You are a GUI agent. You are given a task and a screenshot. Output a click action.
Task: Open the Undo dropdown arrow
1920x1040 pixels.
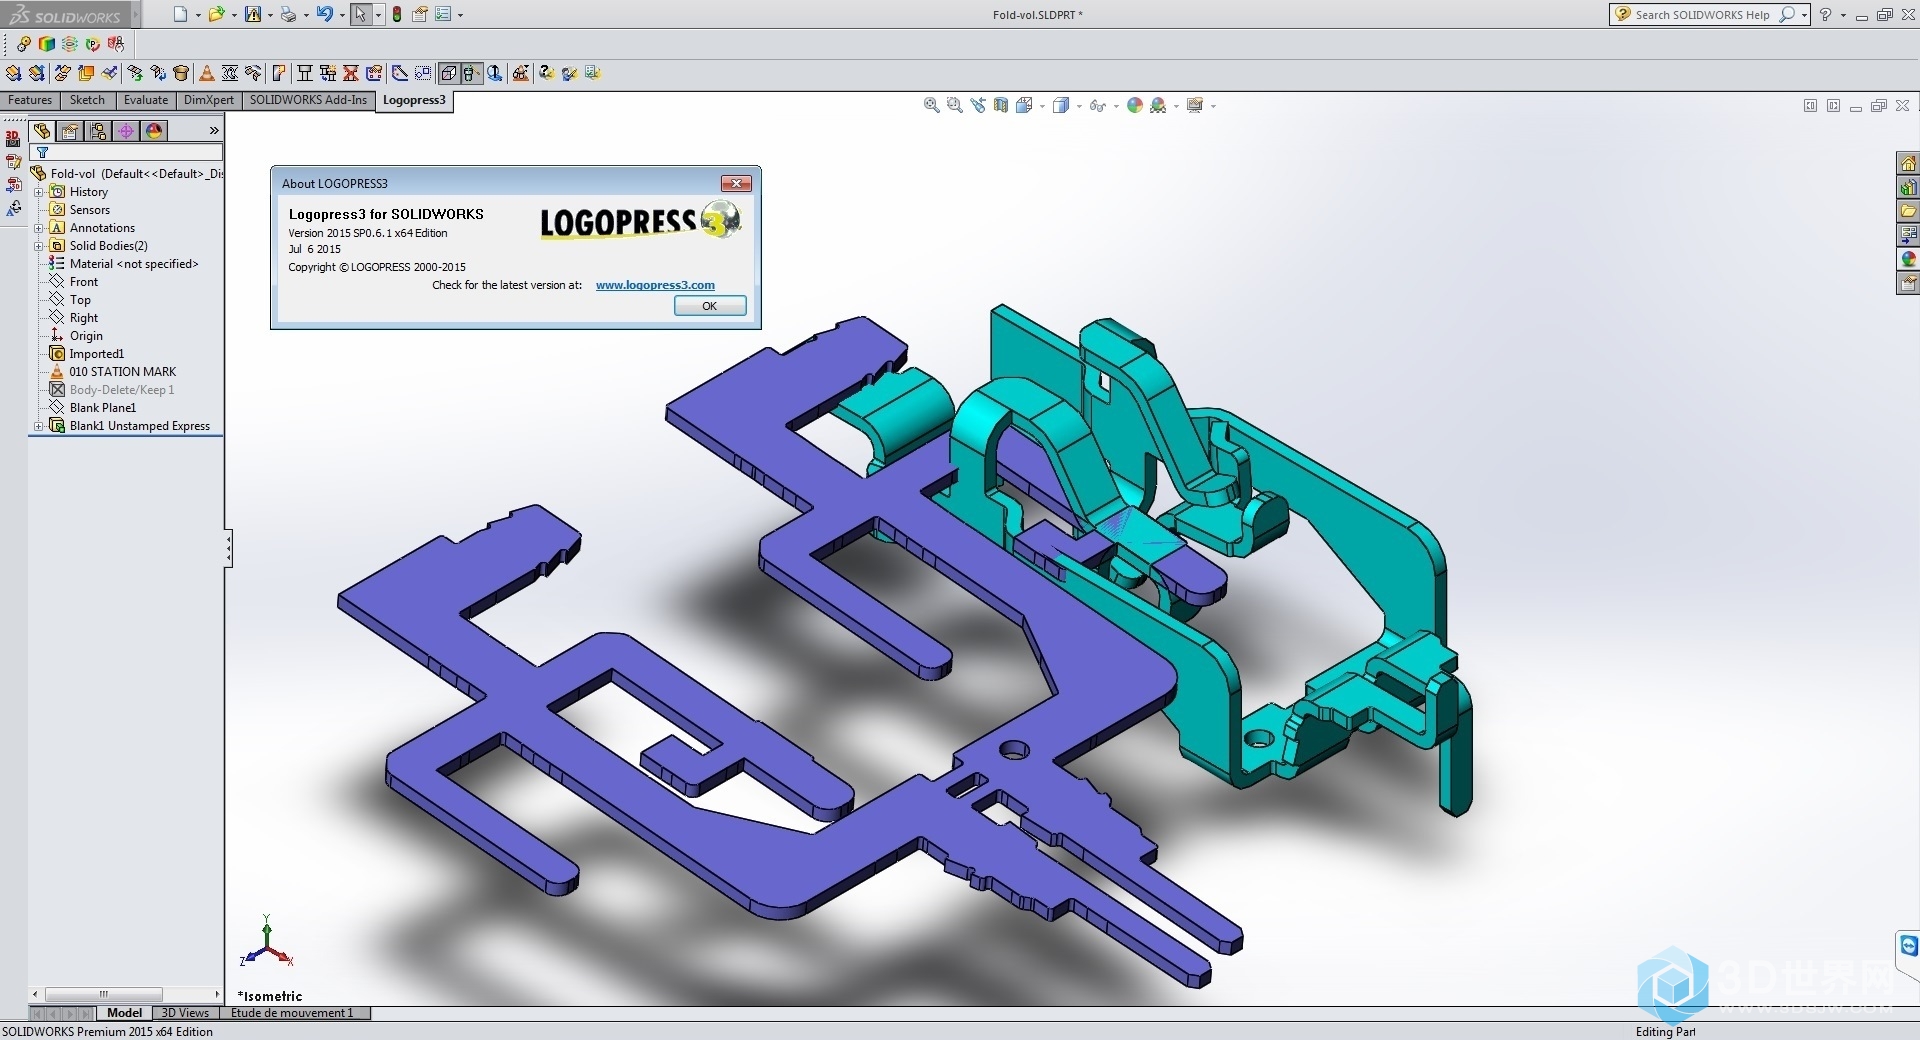342,15
